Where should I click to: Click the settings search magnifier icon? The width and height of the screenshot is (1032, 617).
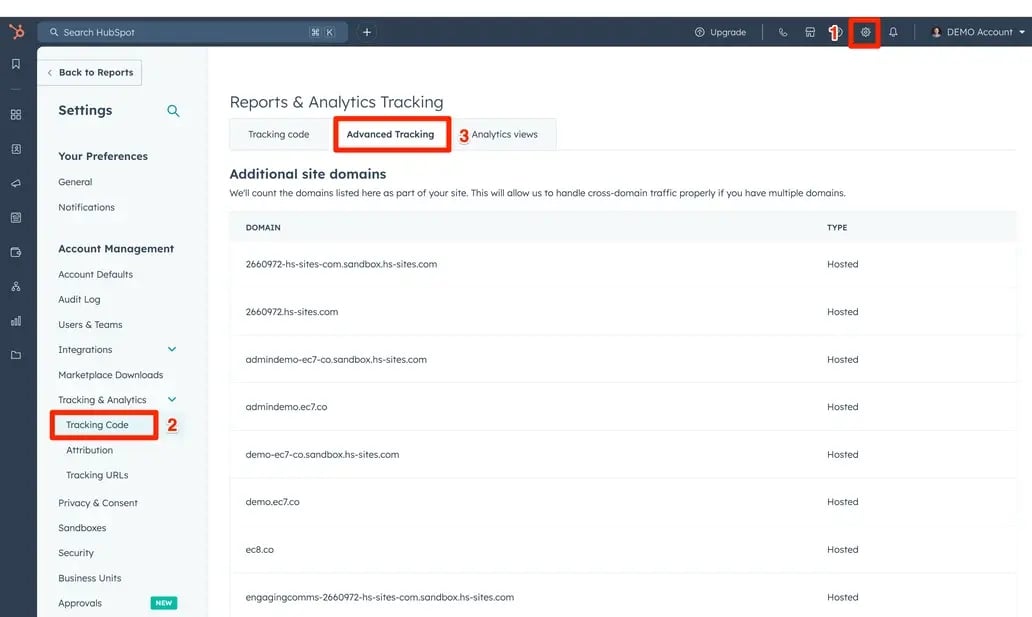173,111
